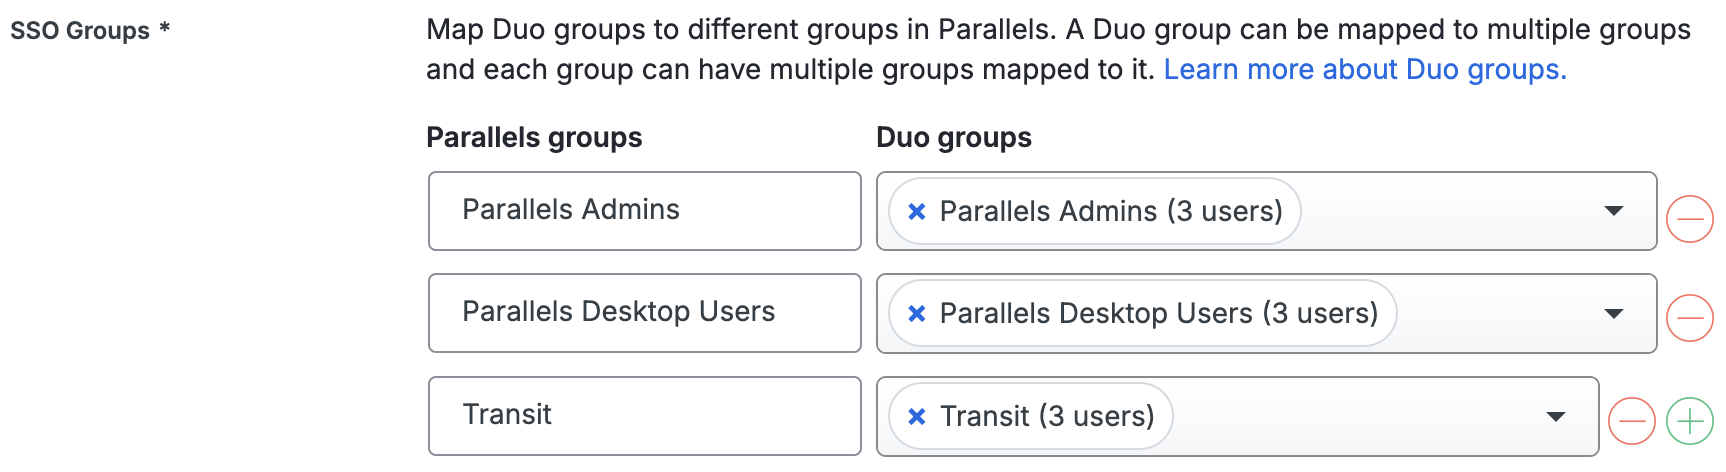This screenshot has height=472, width=1726.
Task: Select the Parallels Desktop Users (3 users) chip text
Action: [1158, 314]
